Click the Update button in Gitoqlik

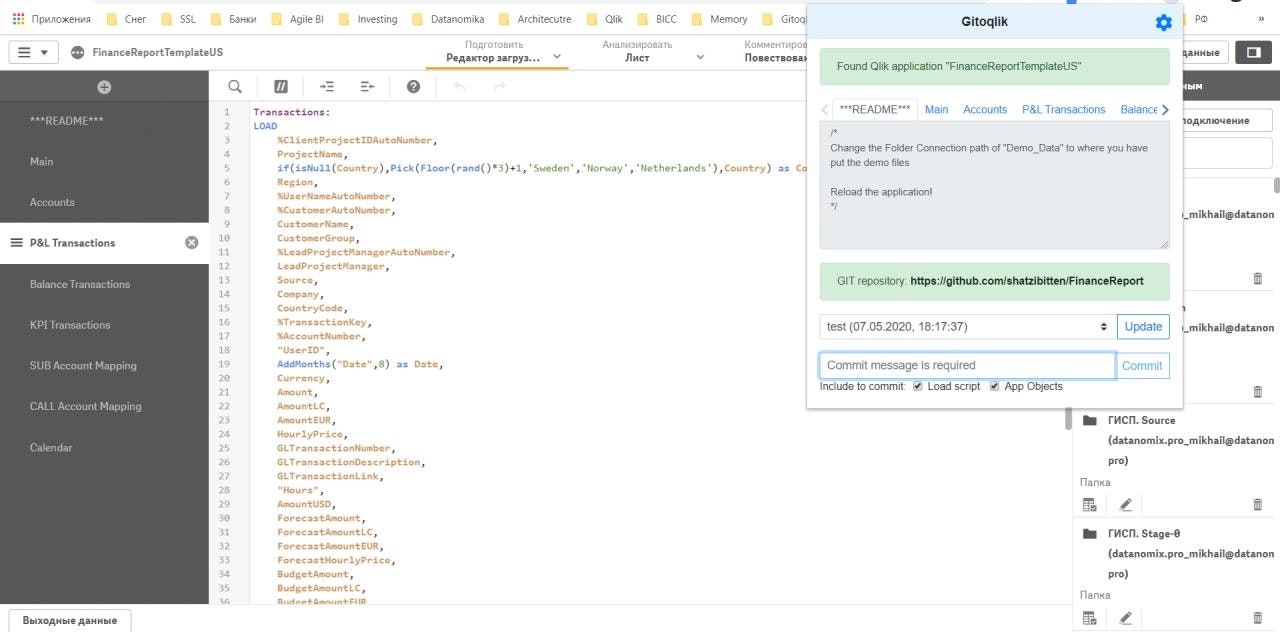click(x=1143, y=326)
